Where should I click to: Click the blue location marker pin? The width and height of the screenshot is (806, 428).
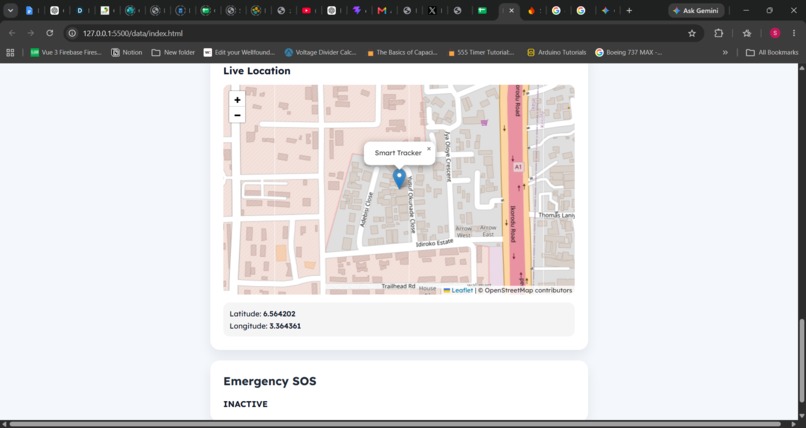(x=399, y=178)
